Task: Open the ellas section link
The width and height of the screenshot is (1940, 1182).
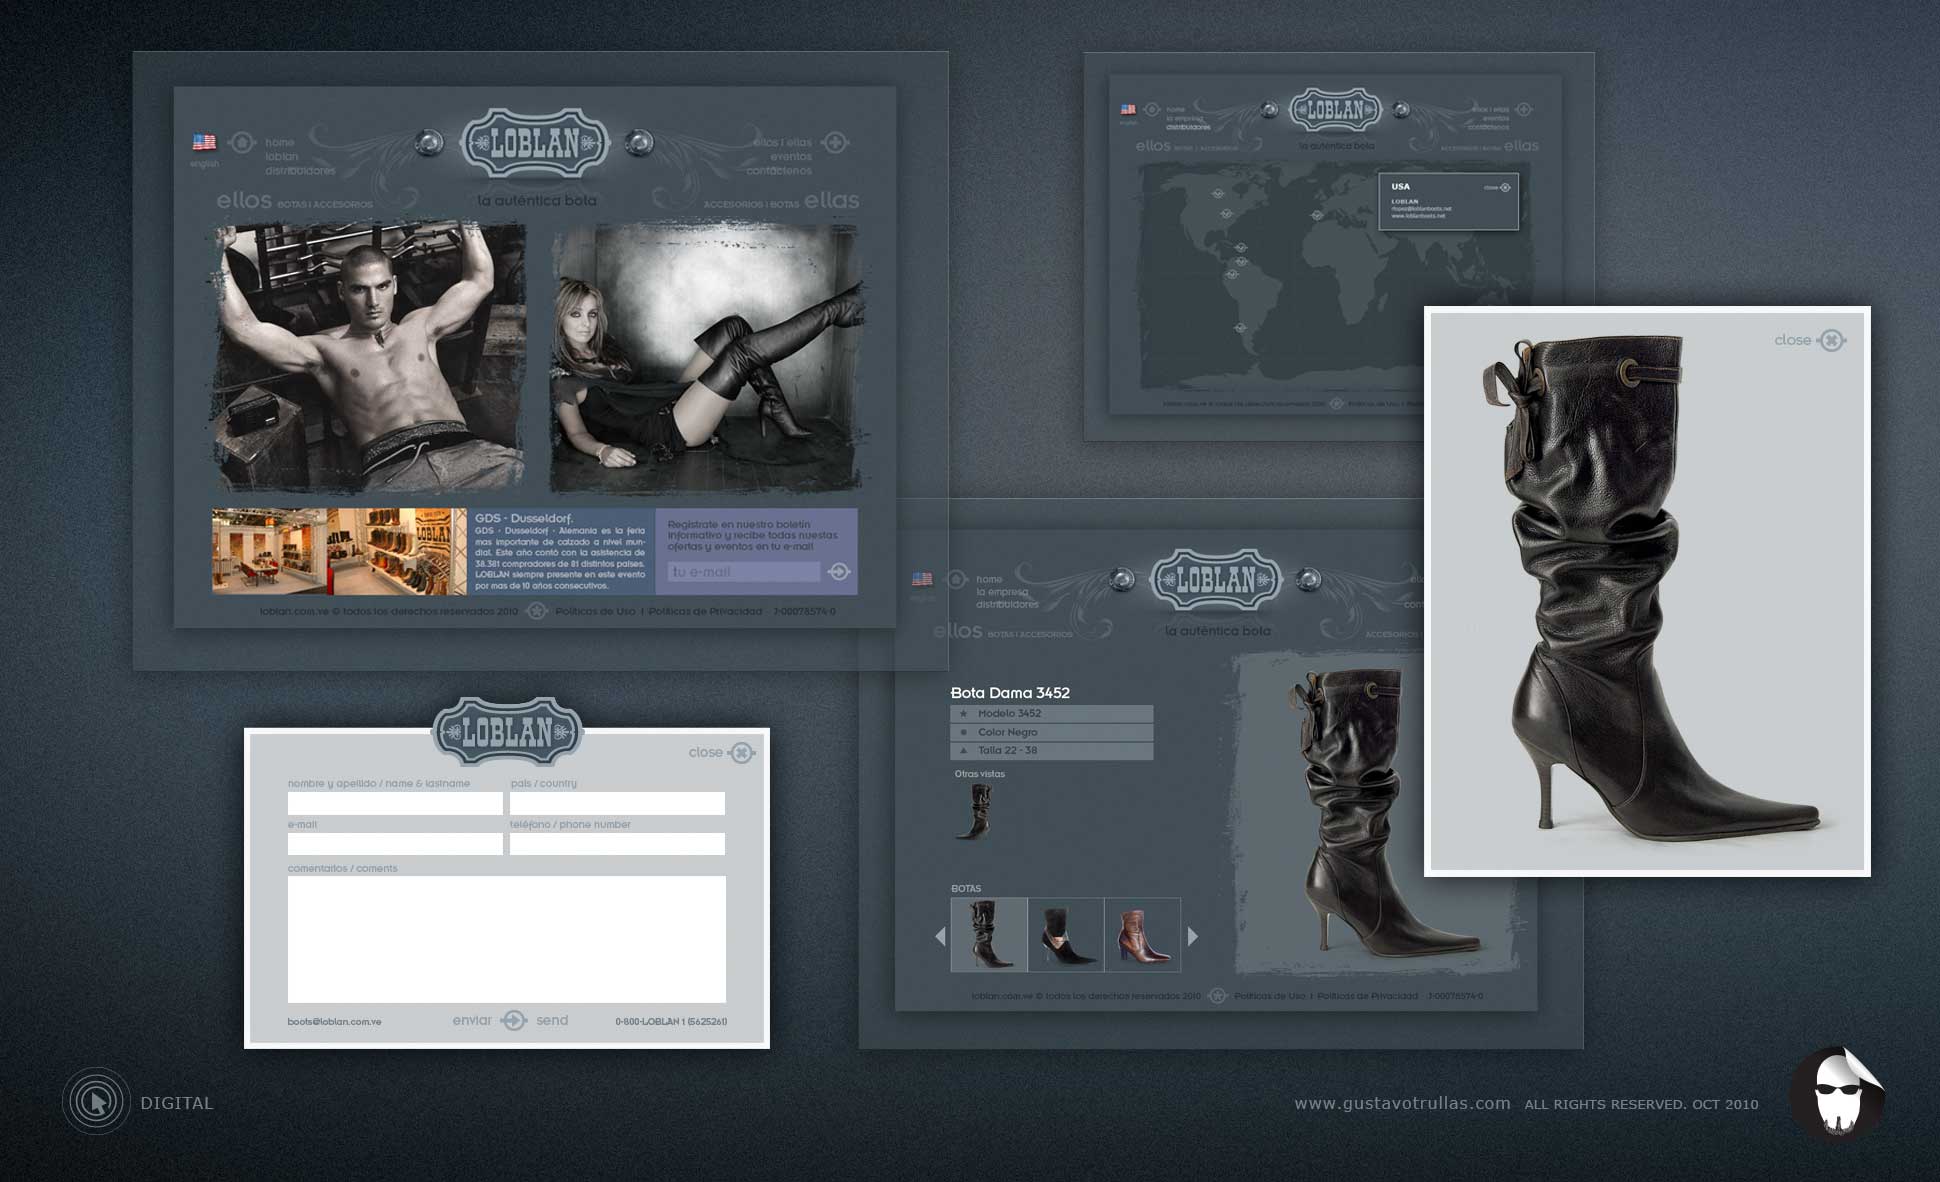Action: click(x=832, y=201)
